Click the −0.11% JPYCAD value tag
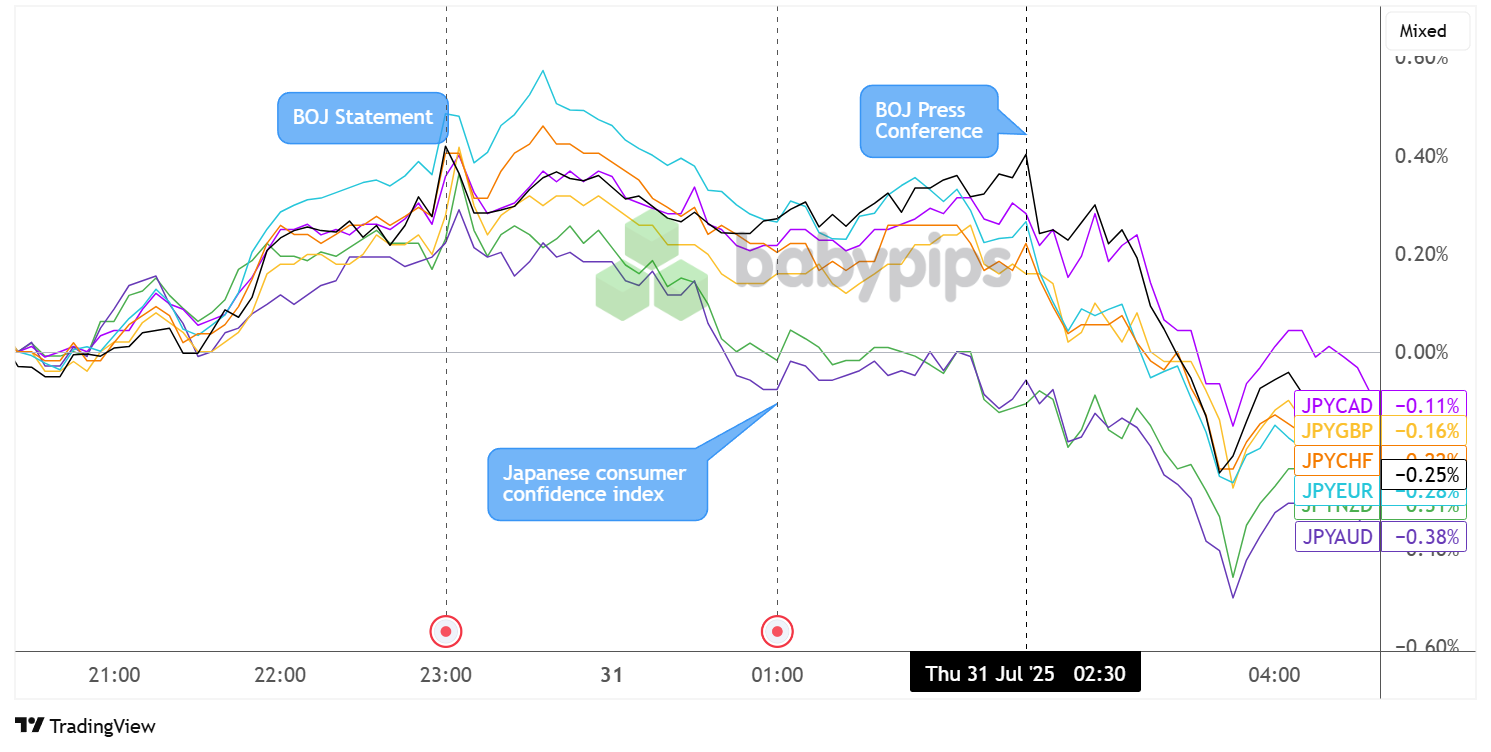Viewport: 1491px width, 752px height. click(1423, 405)
